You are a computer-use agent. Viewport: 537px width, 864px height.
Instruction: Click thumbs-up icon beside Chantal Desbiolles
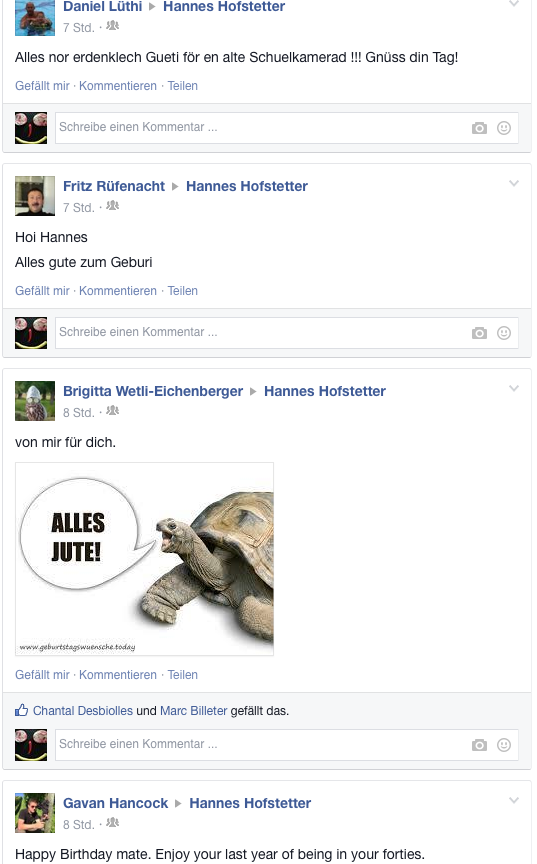(x=21, y=710)
